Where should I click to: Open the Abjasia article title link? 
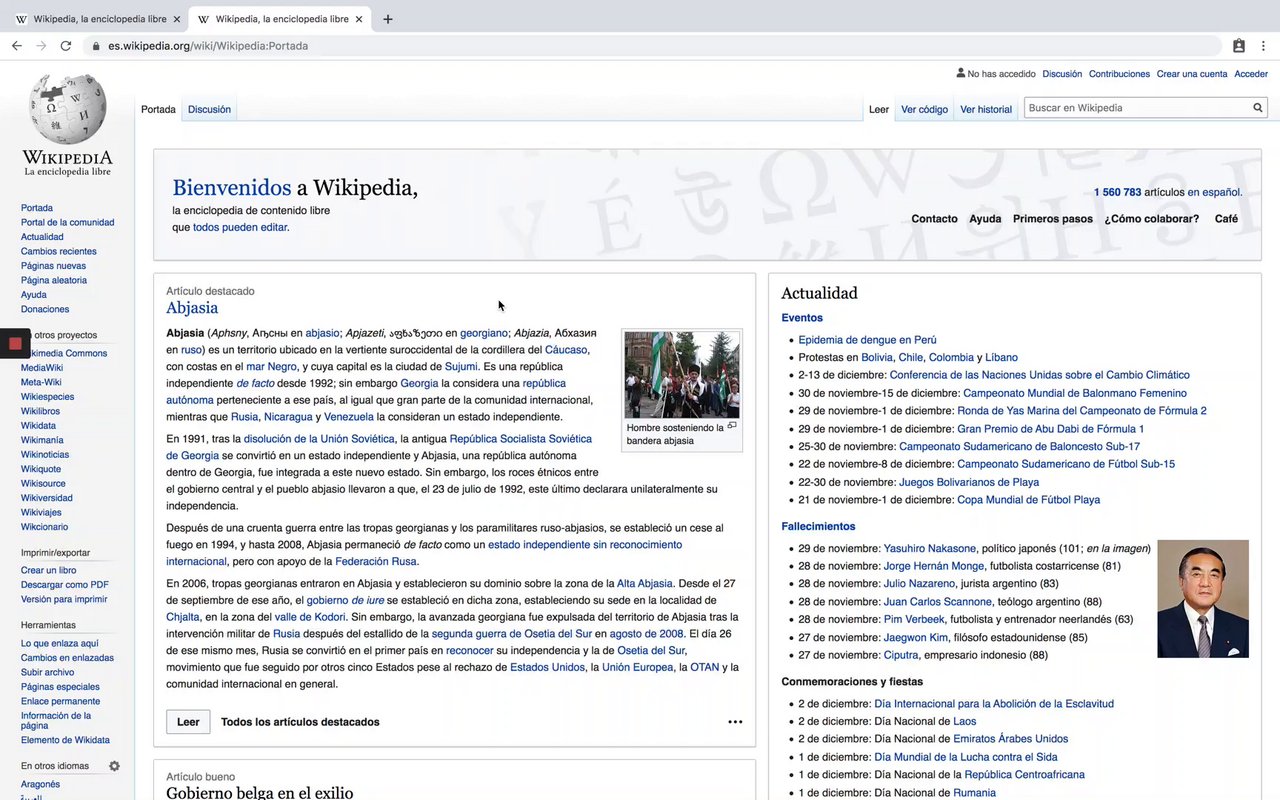pos(192,308)
